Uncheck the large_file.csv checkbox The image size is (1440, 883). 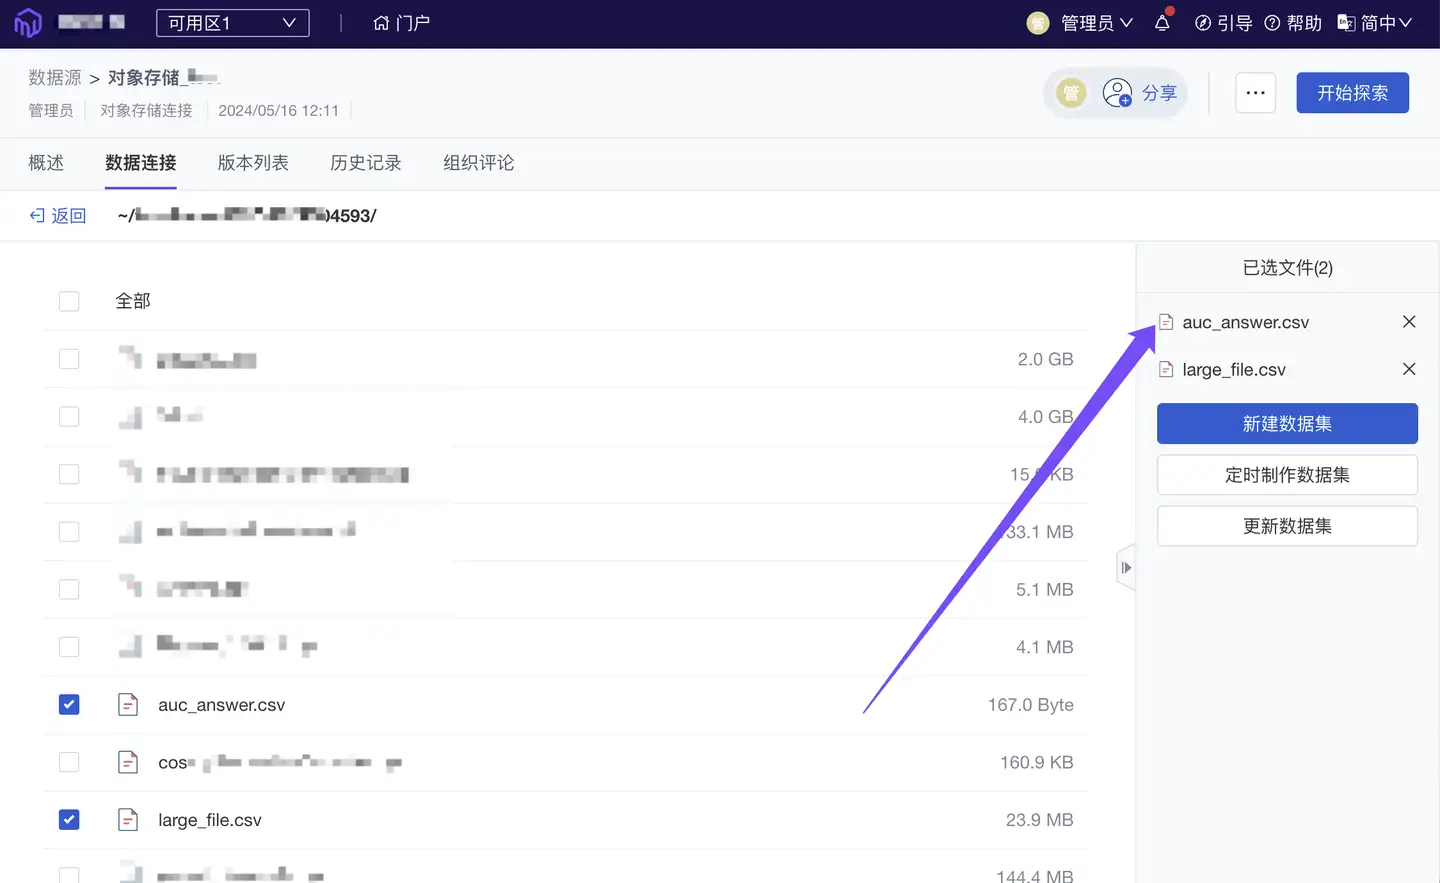(69, 819)
